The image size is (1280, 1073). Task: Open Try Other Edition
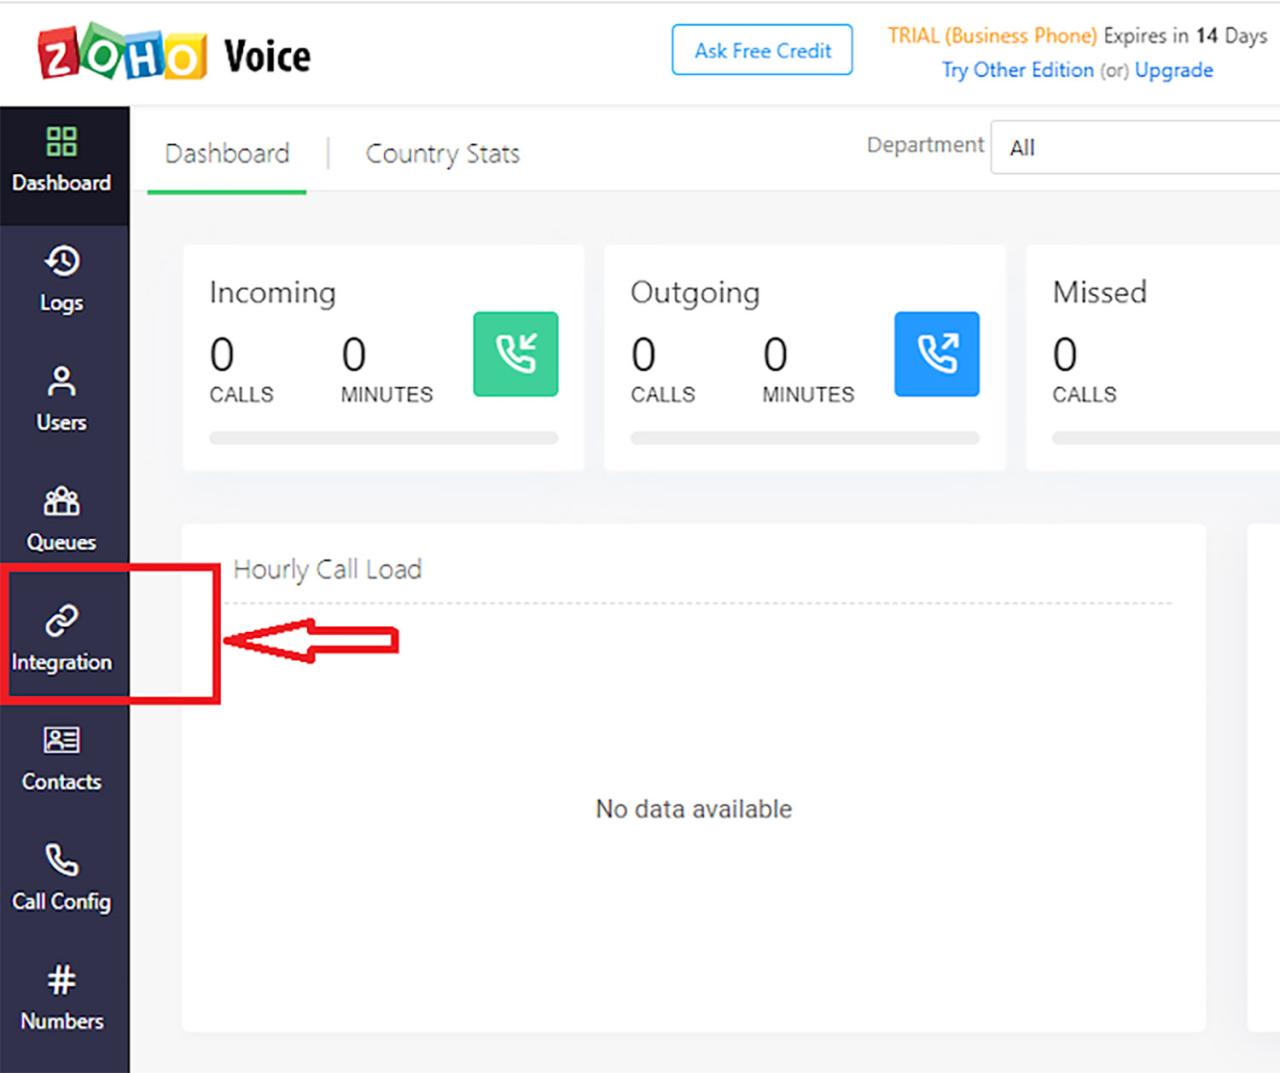(1016, 70)
